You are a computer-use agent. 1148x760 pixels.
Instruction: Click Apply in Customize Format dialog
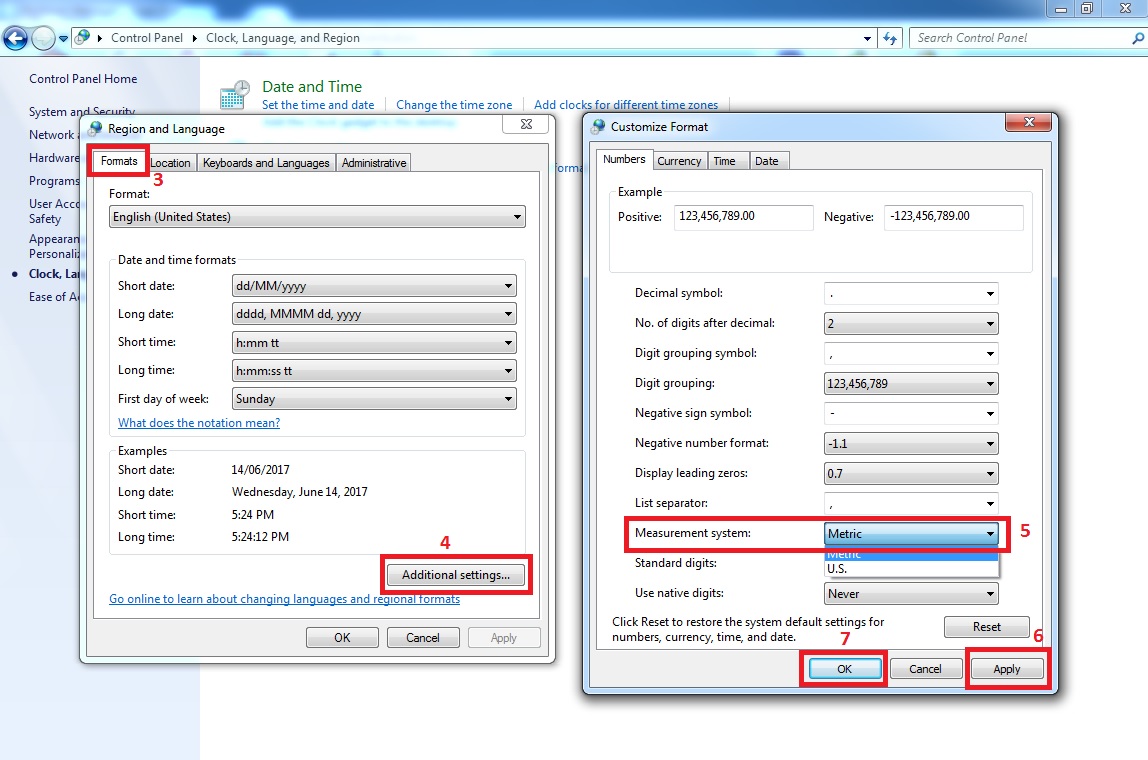point(1006,669)
